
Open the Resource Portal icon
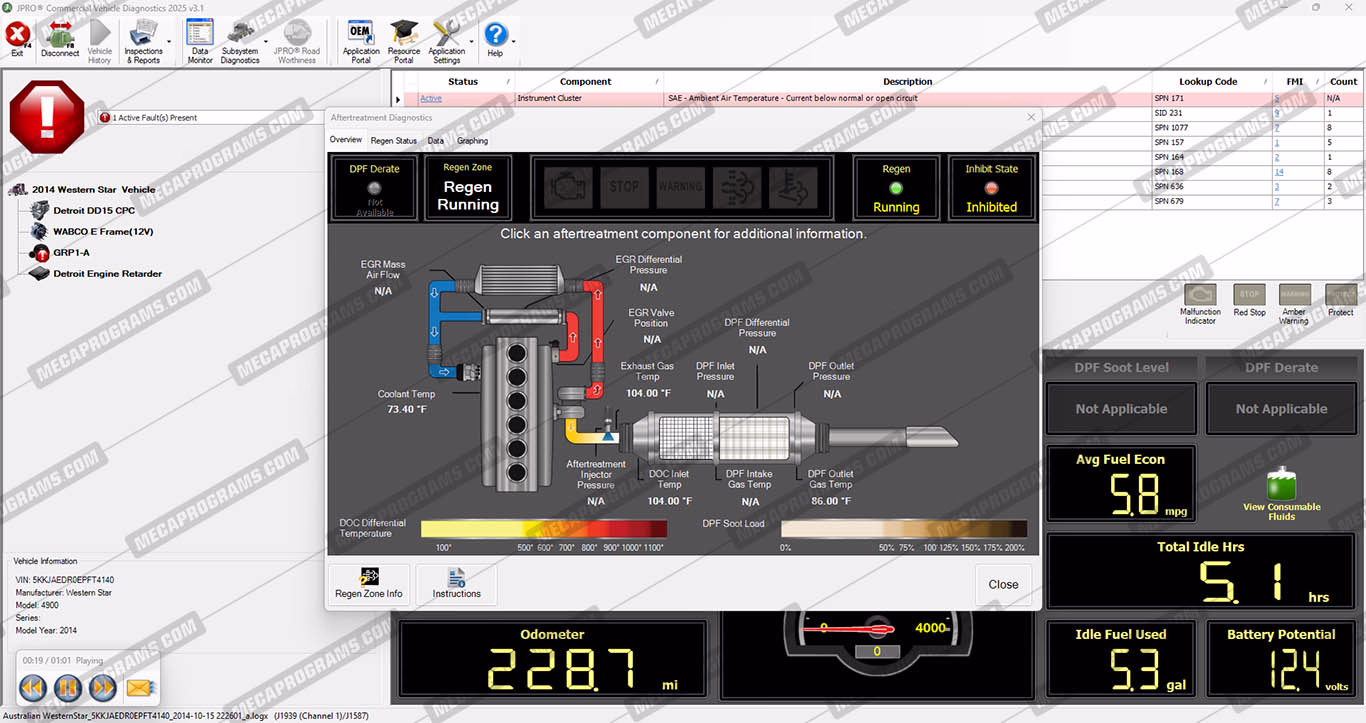pos(404,41)
